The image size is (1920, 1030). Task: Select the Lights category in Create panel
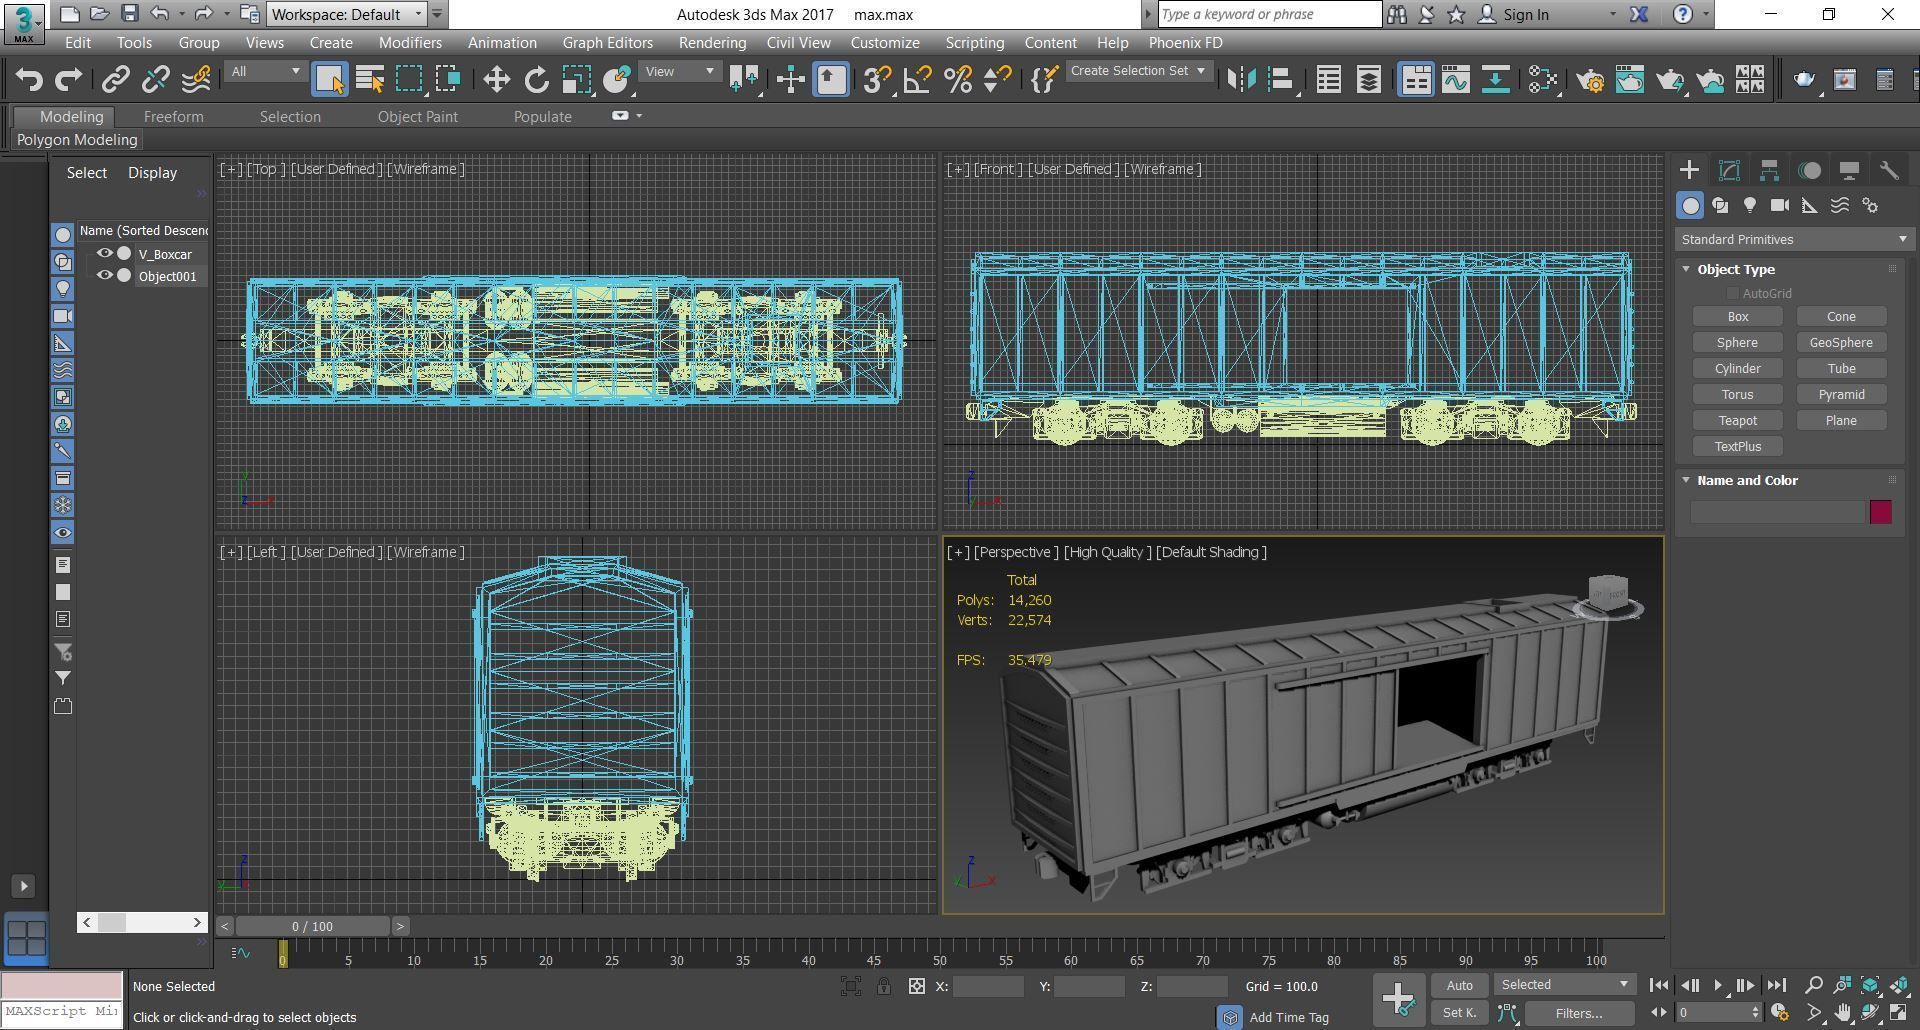click(x=1750, y=205)
